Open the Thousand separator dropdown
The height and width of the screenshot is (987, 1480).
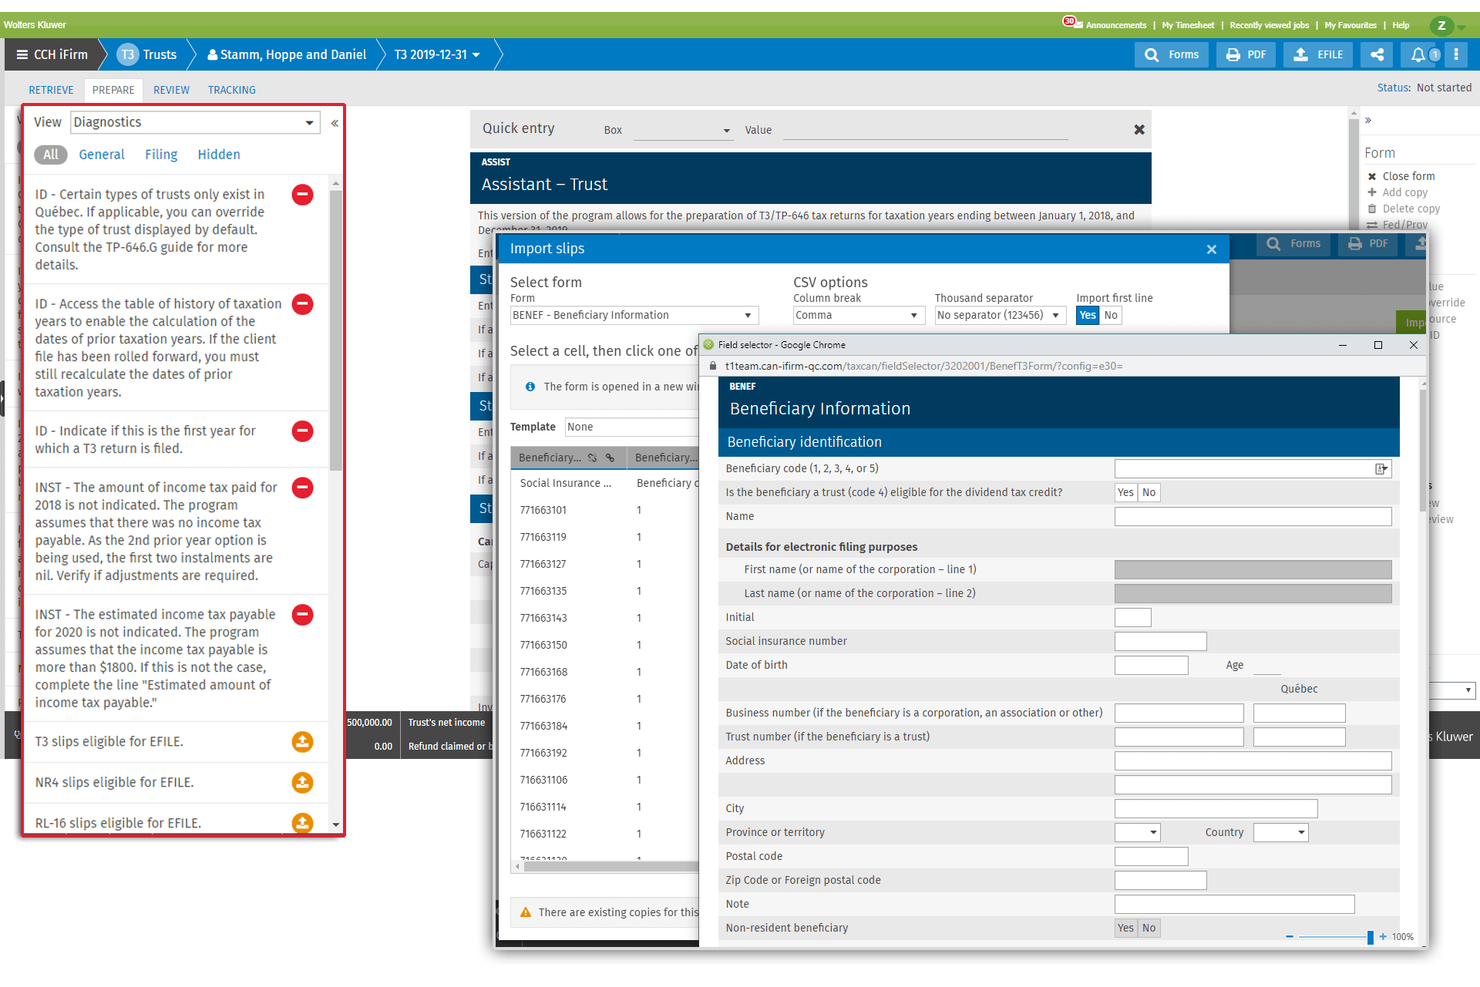999,315
